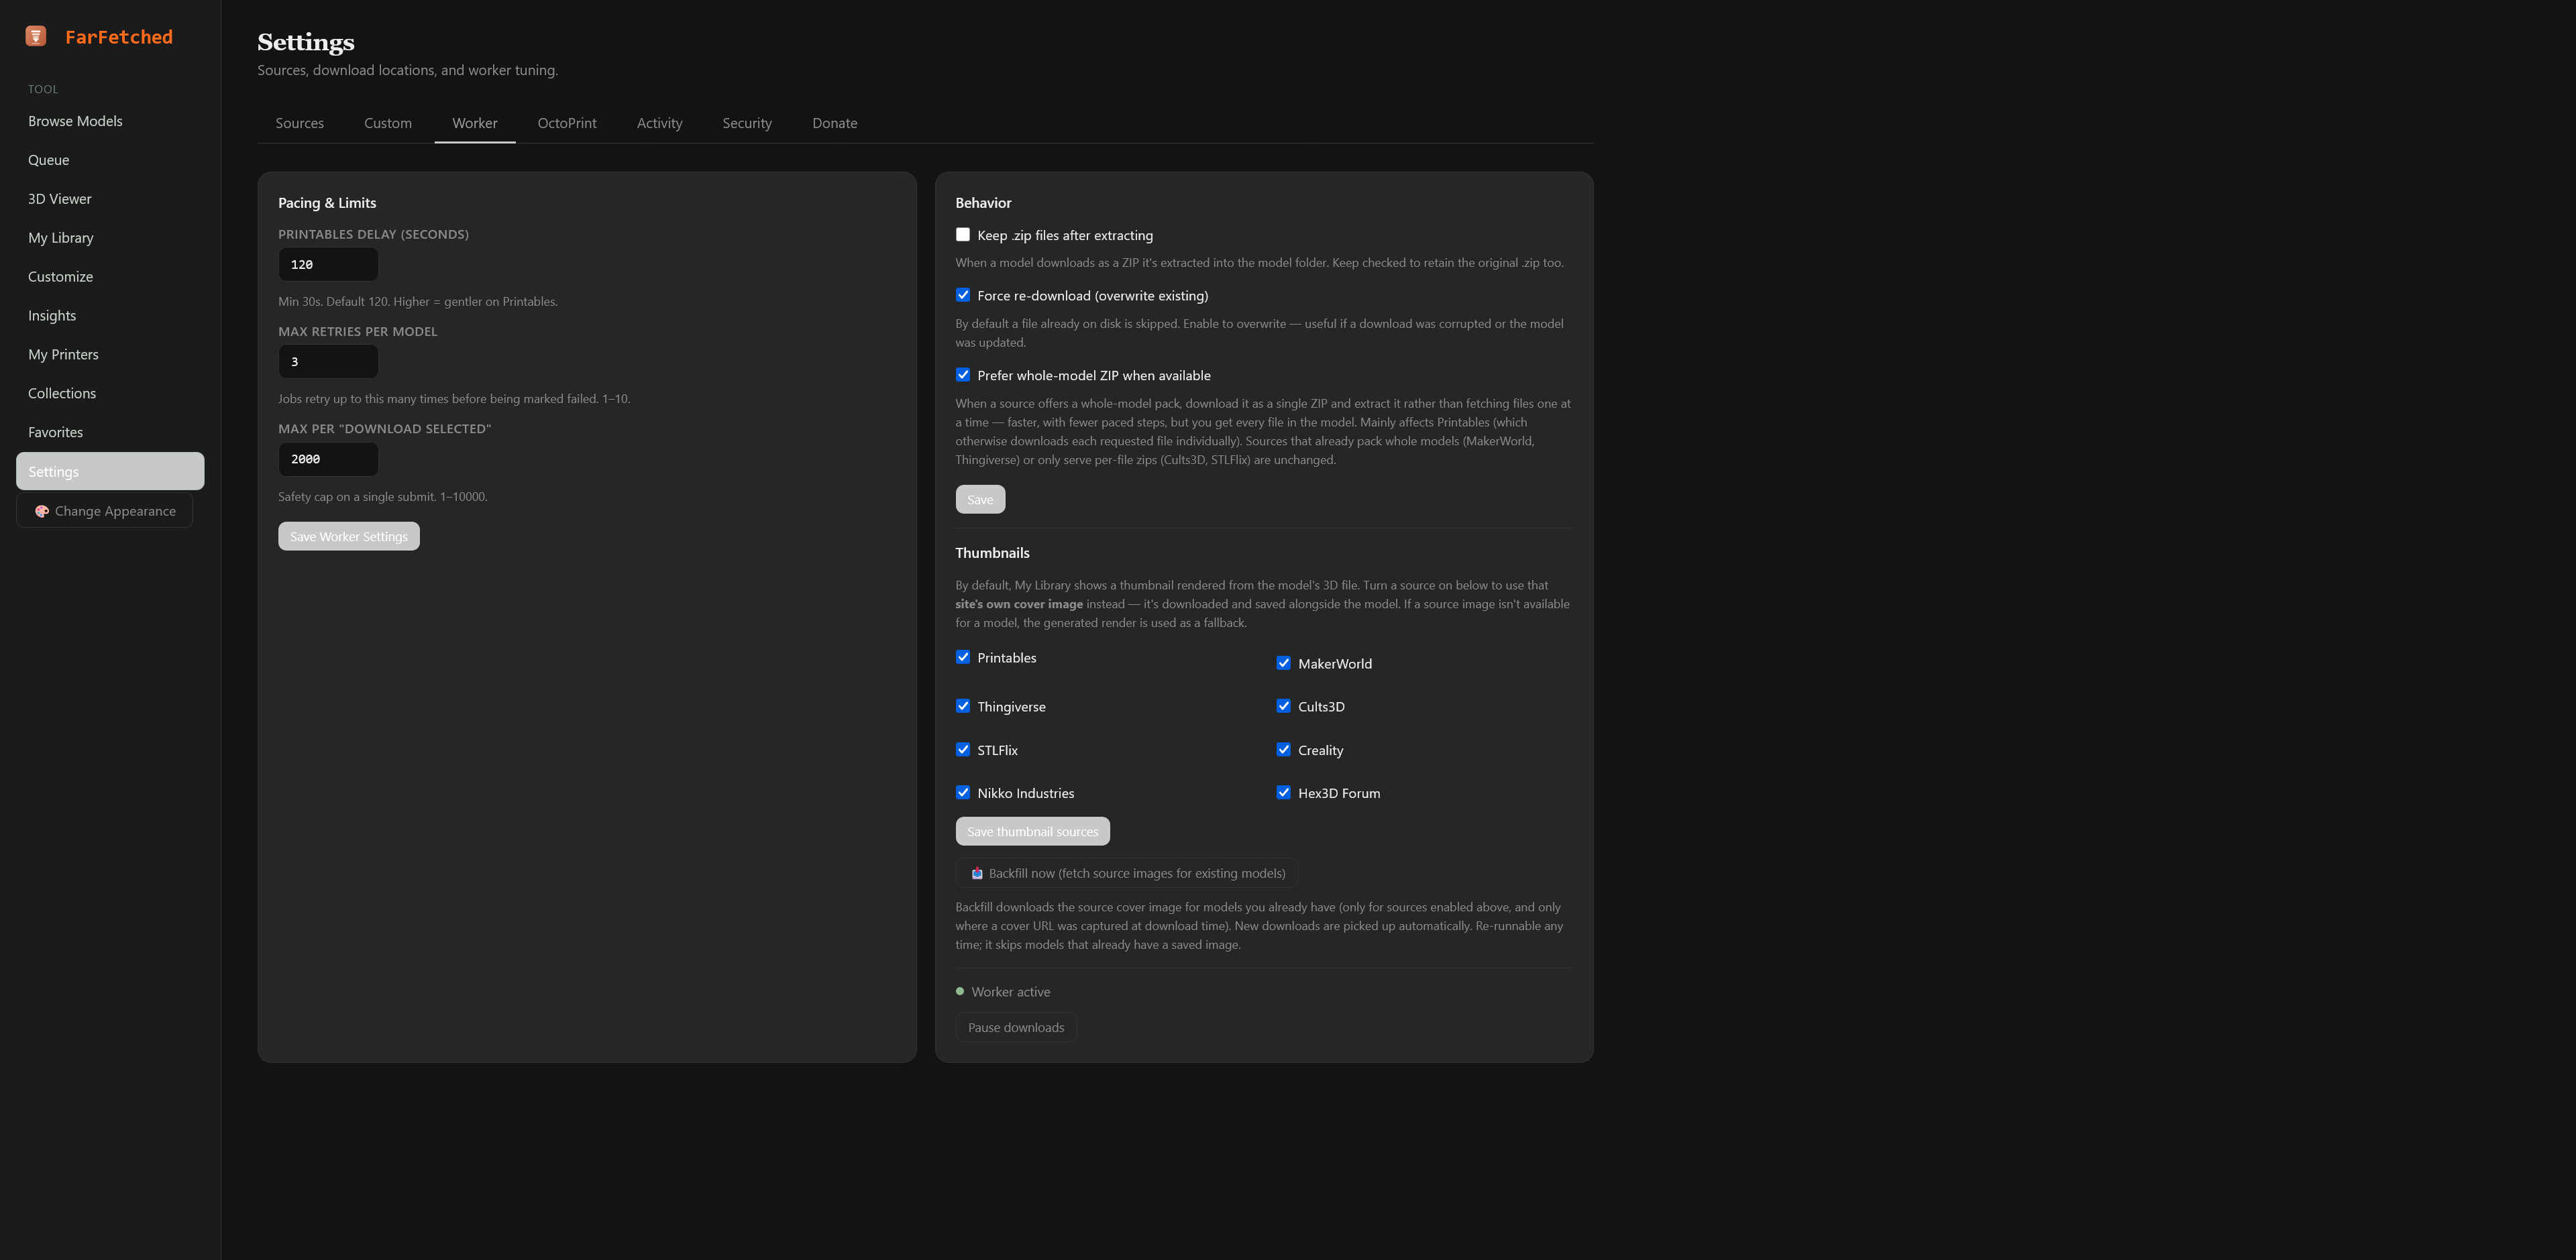The width and height of the screenshot is (2576, 1260).
Task: Open the Favorites page
Action: click(110, 433)
